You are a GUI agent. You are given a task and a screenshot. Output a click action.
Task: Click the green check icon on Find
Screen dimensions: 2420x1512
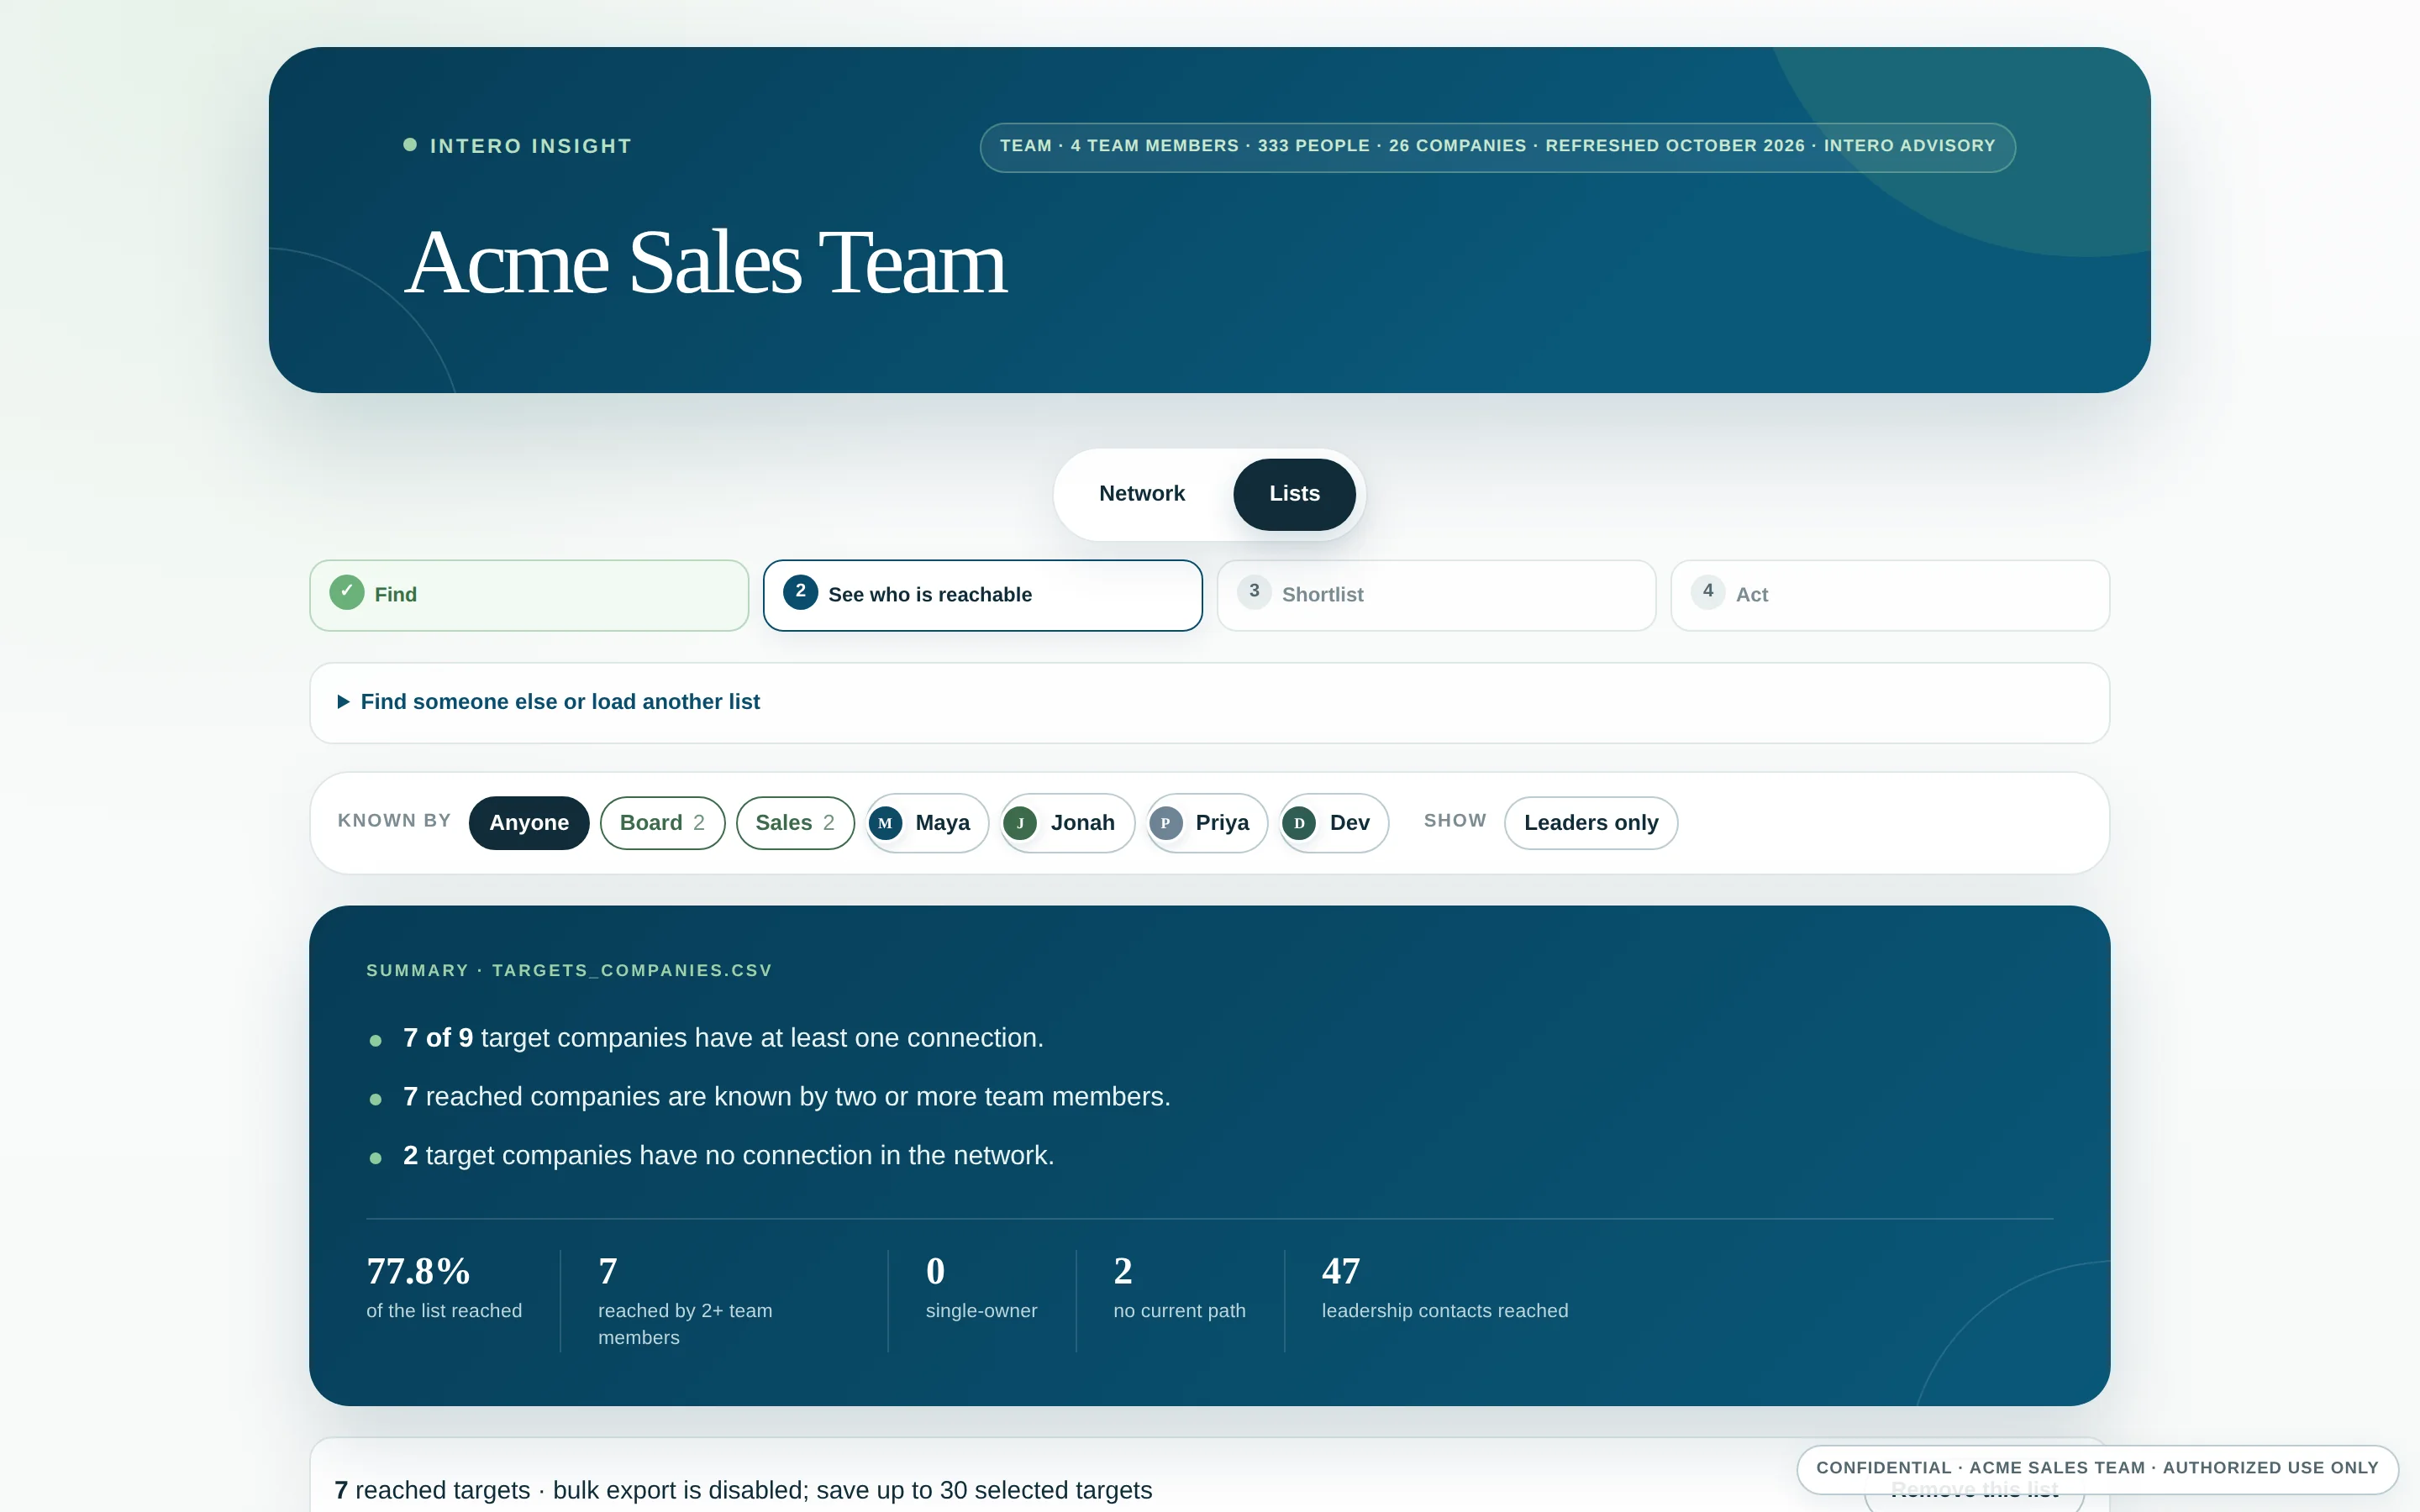click(347, 592)
